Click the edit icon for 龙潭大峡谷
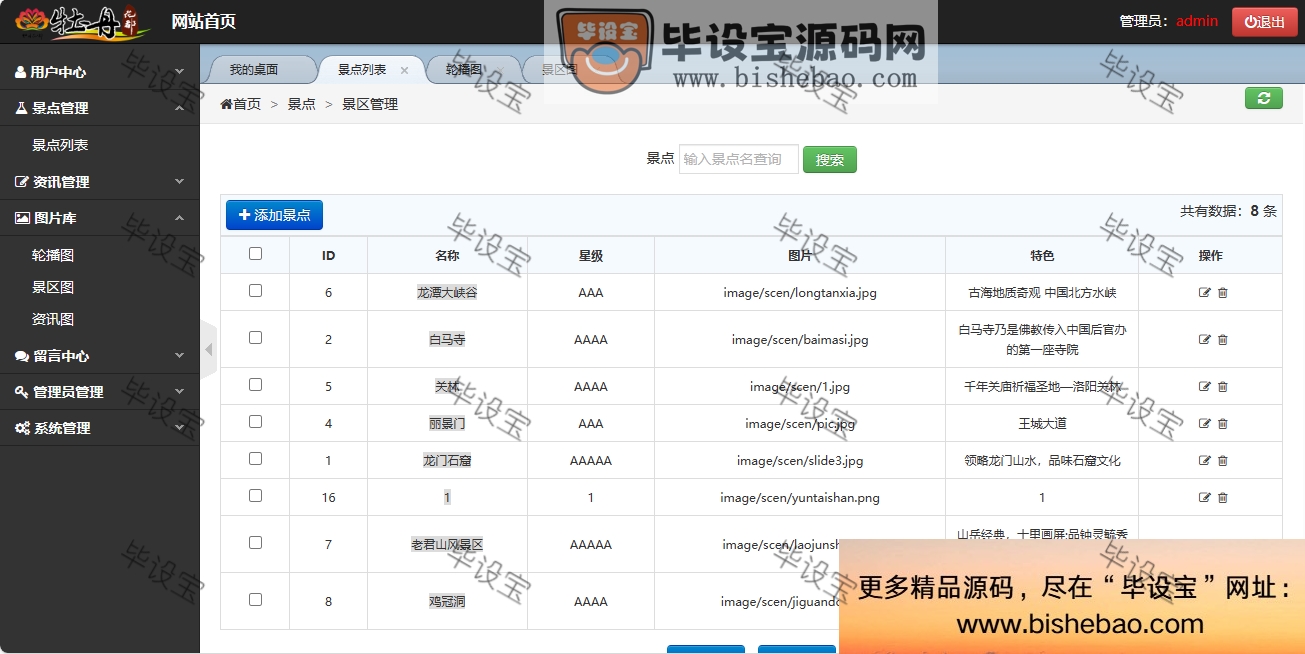The image size is (1305, 654). coord(1204,293)
